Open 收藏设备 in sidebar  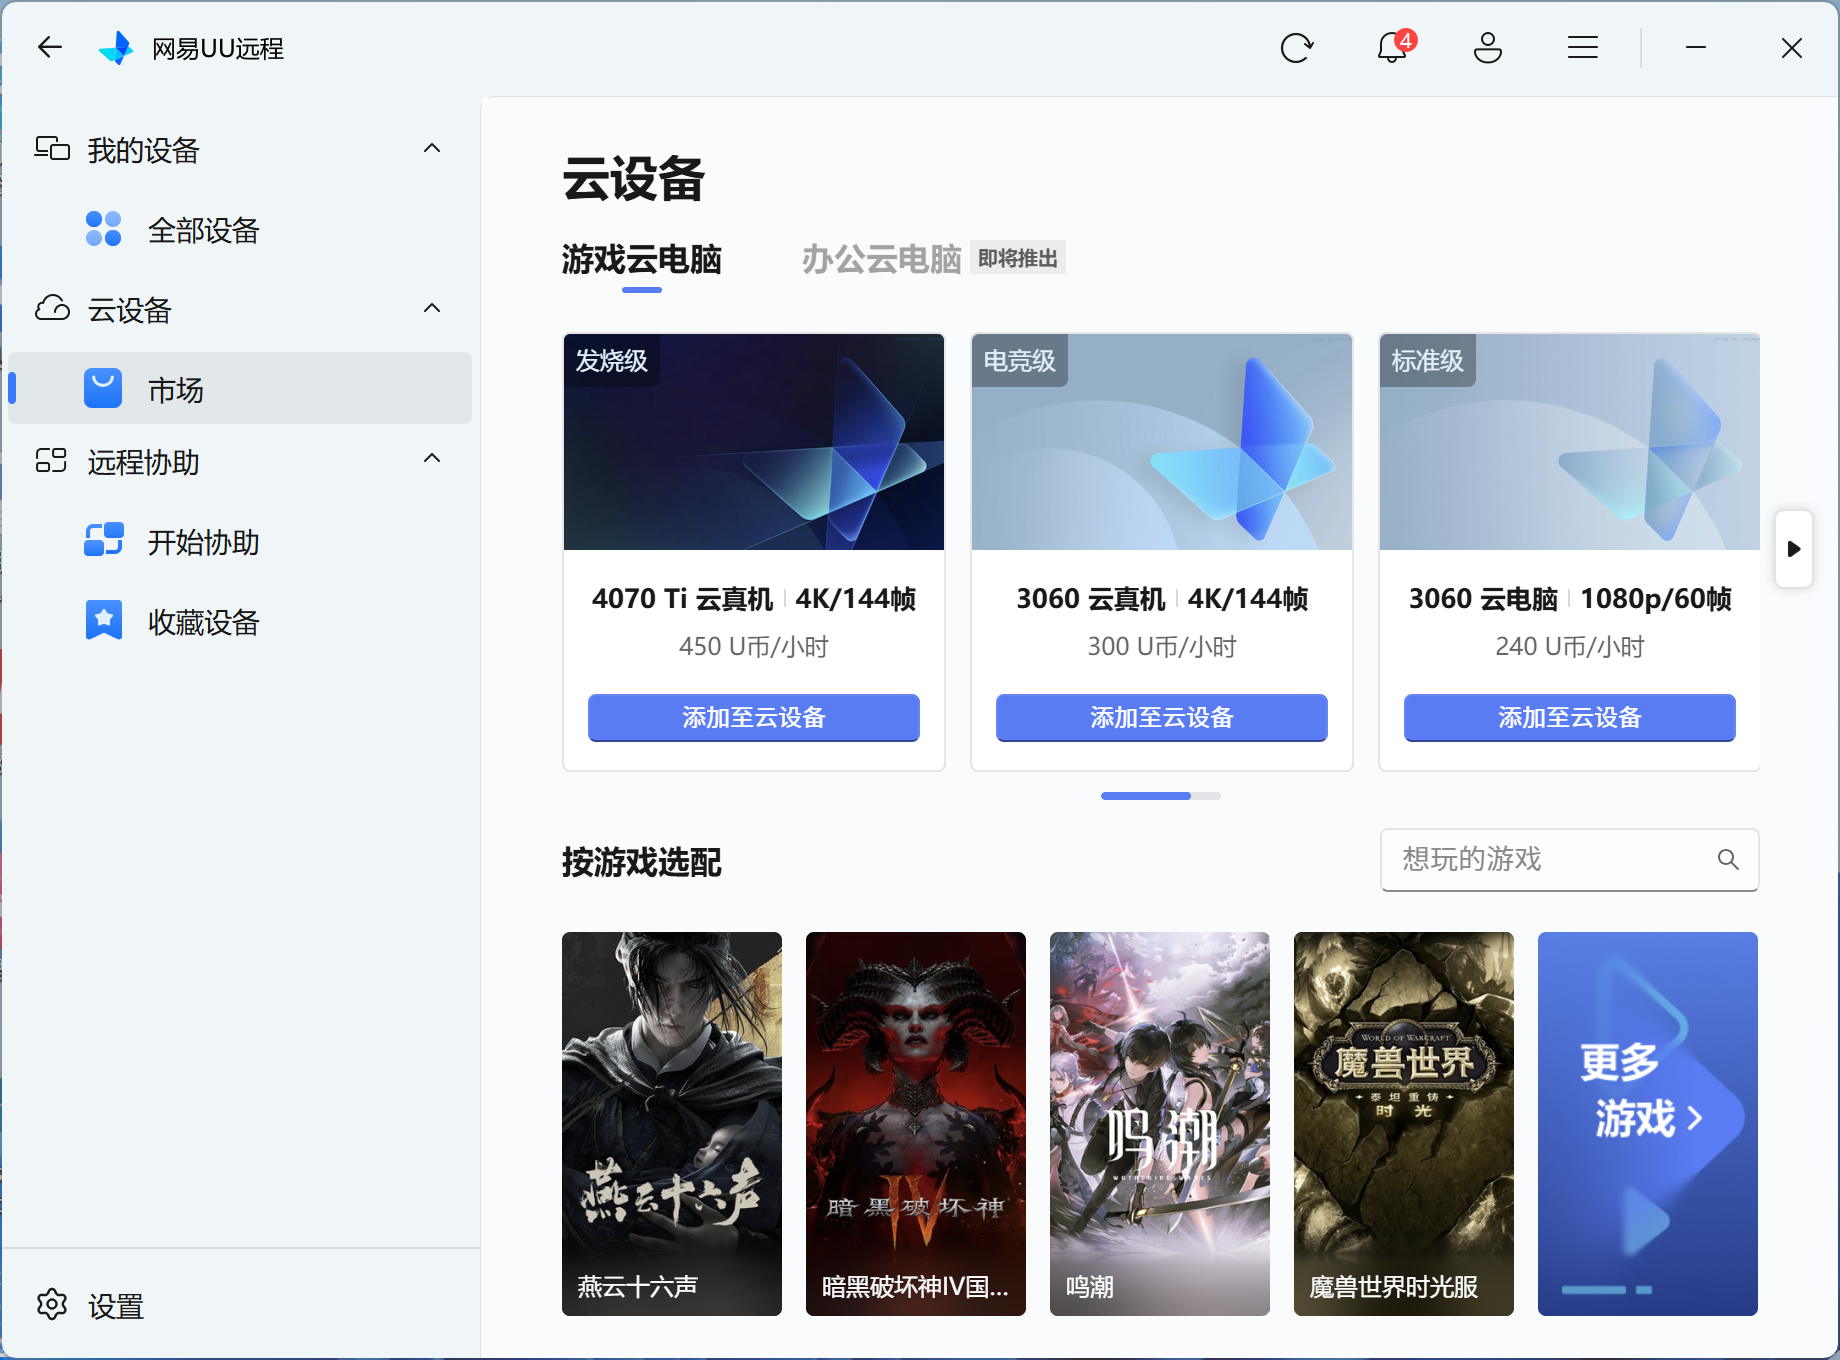(x=240, y=621)
